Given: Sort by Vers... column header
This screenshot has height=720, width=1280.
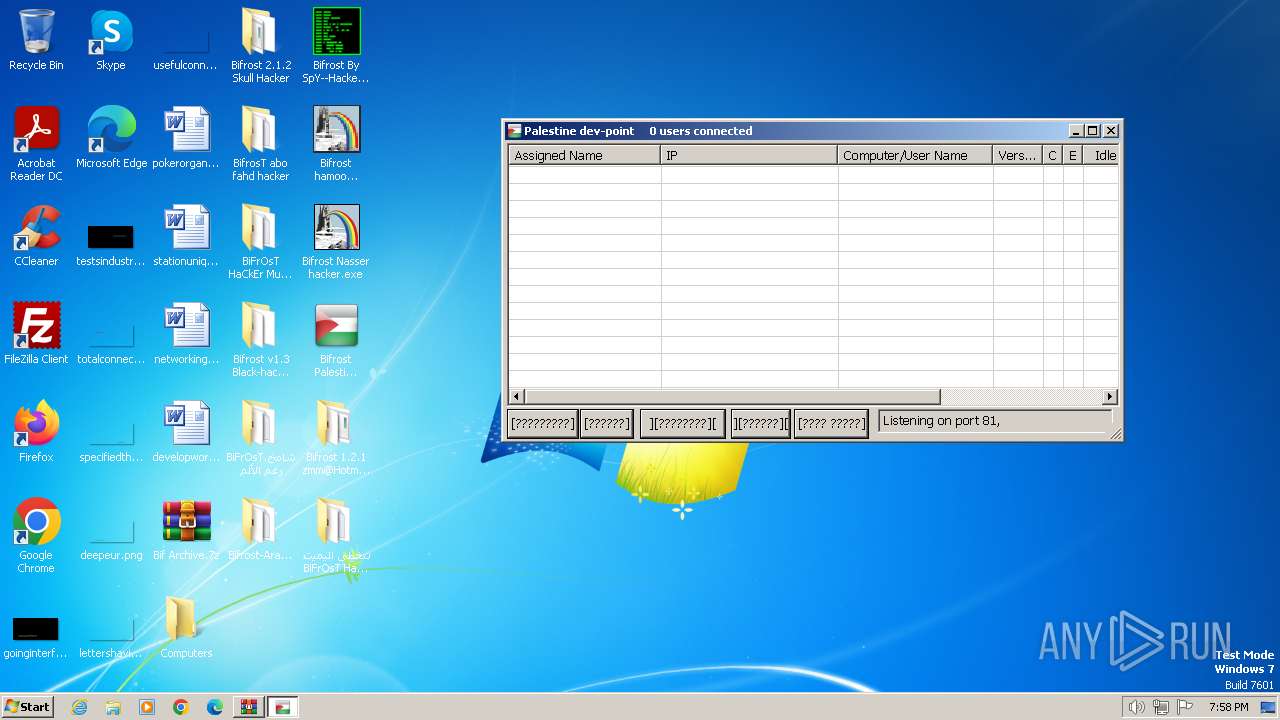Looking at the screenshot, I should pos(1017,155).
